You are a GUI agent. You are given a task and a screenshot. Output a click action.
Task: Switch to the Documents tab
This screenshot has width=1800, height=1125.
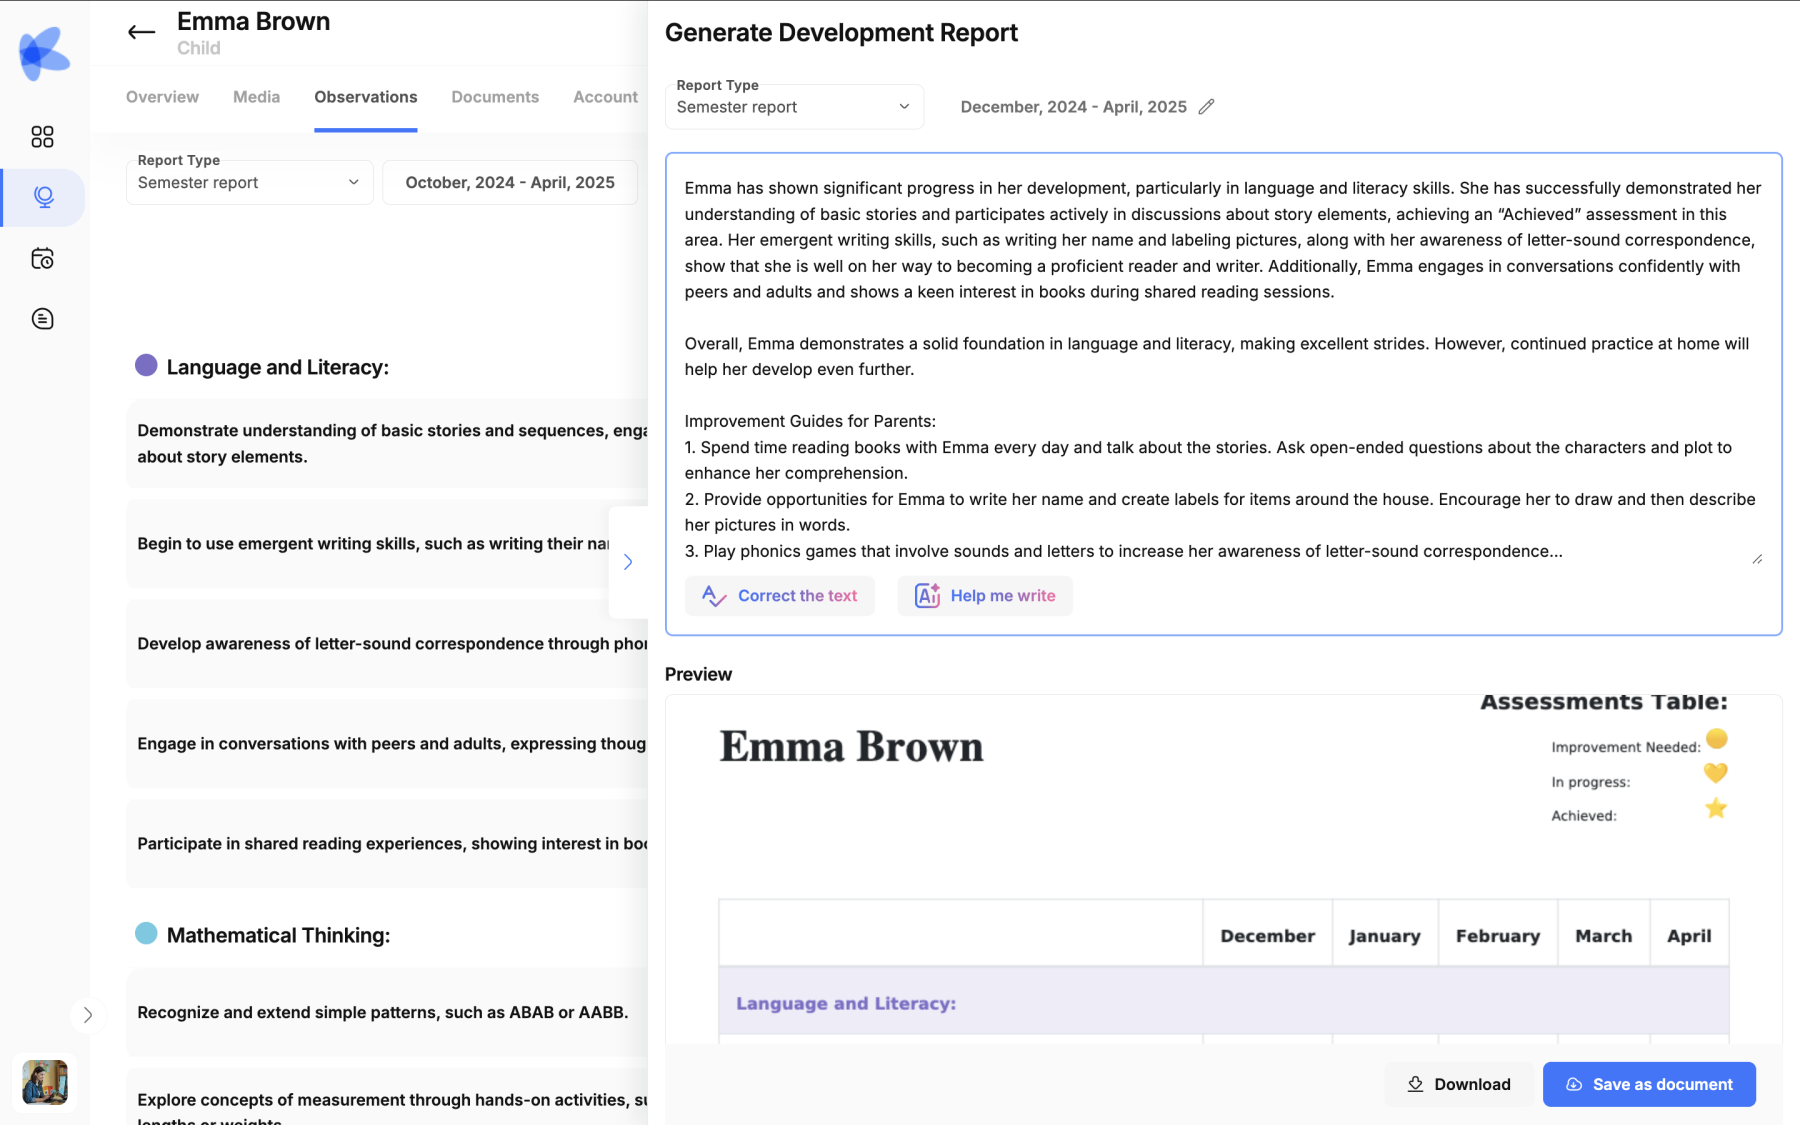tap(495, 97)
